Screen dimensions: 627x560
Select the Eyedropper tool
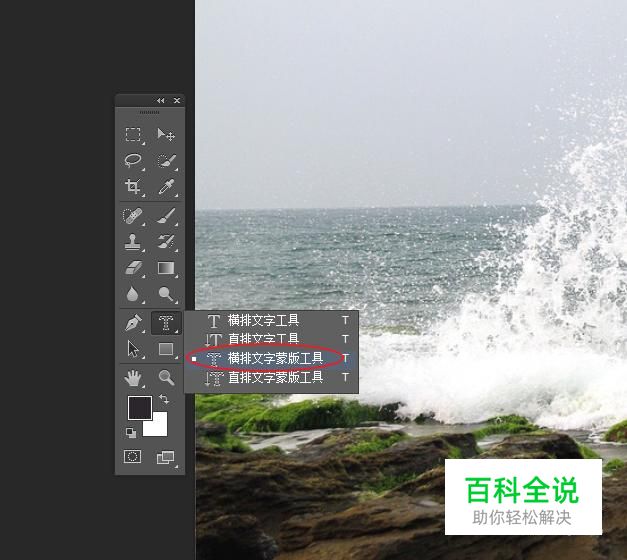166,186
